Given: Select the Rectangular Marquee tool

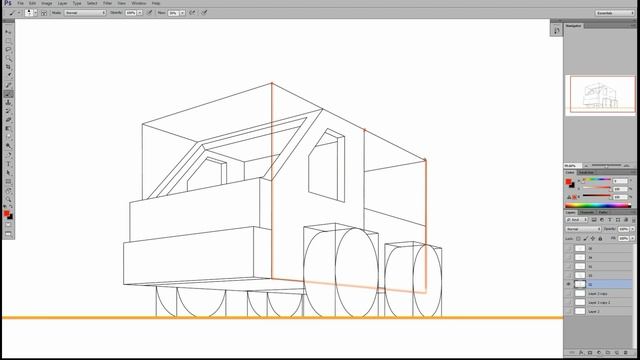Looking at the screenshot, I should 8,41.
